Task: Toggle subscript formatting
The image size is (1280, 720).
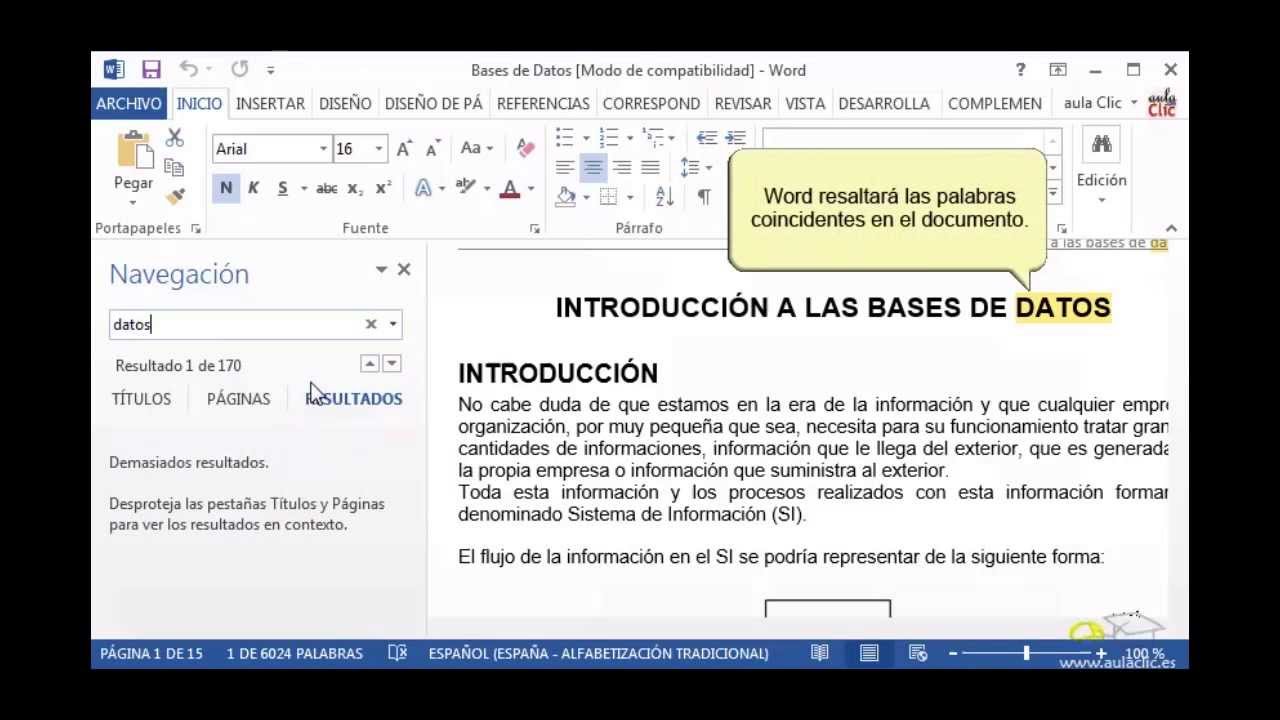Action: pos(355,189)
